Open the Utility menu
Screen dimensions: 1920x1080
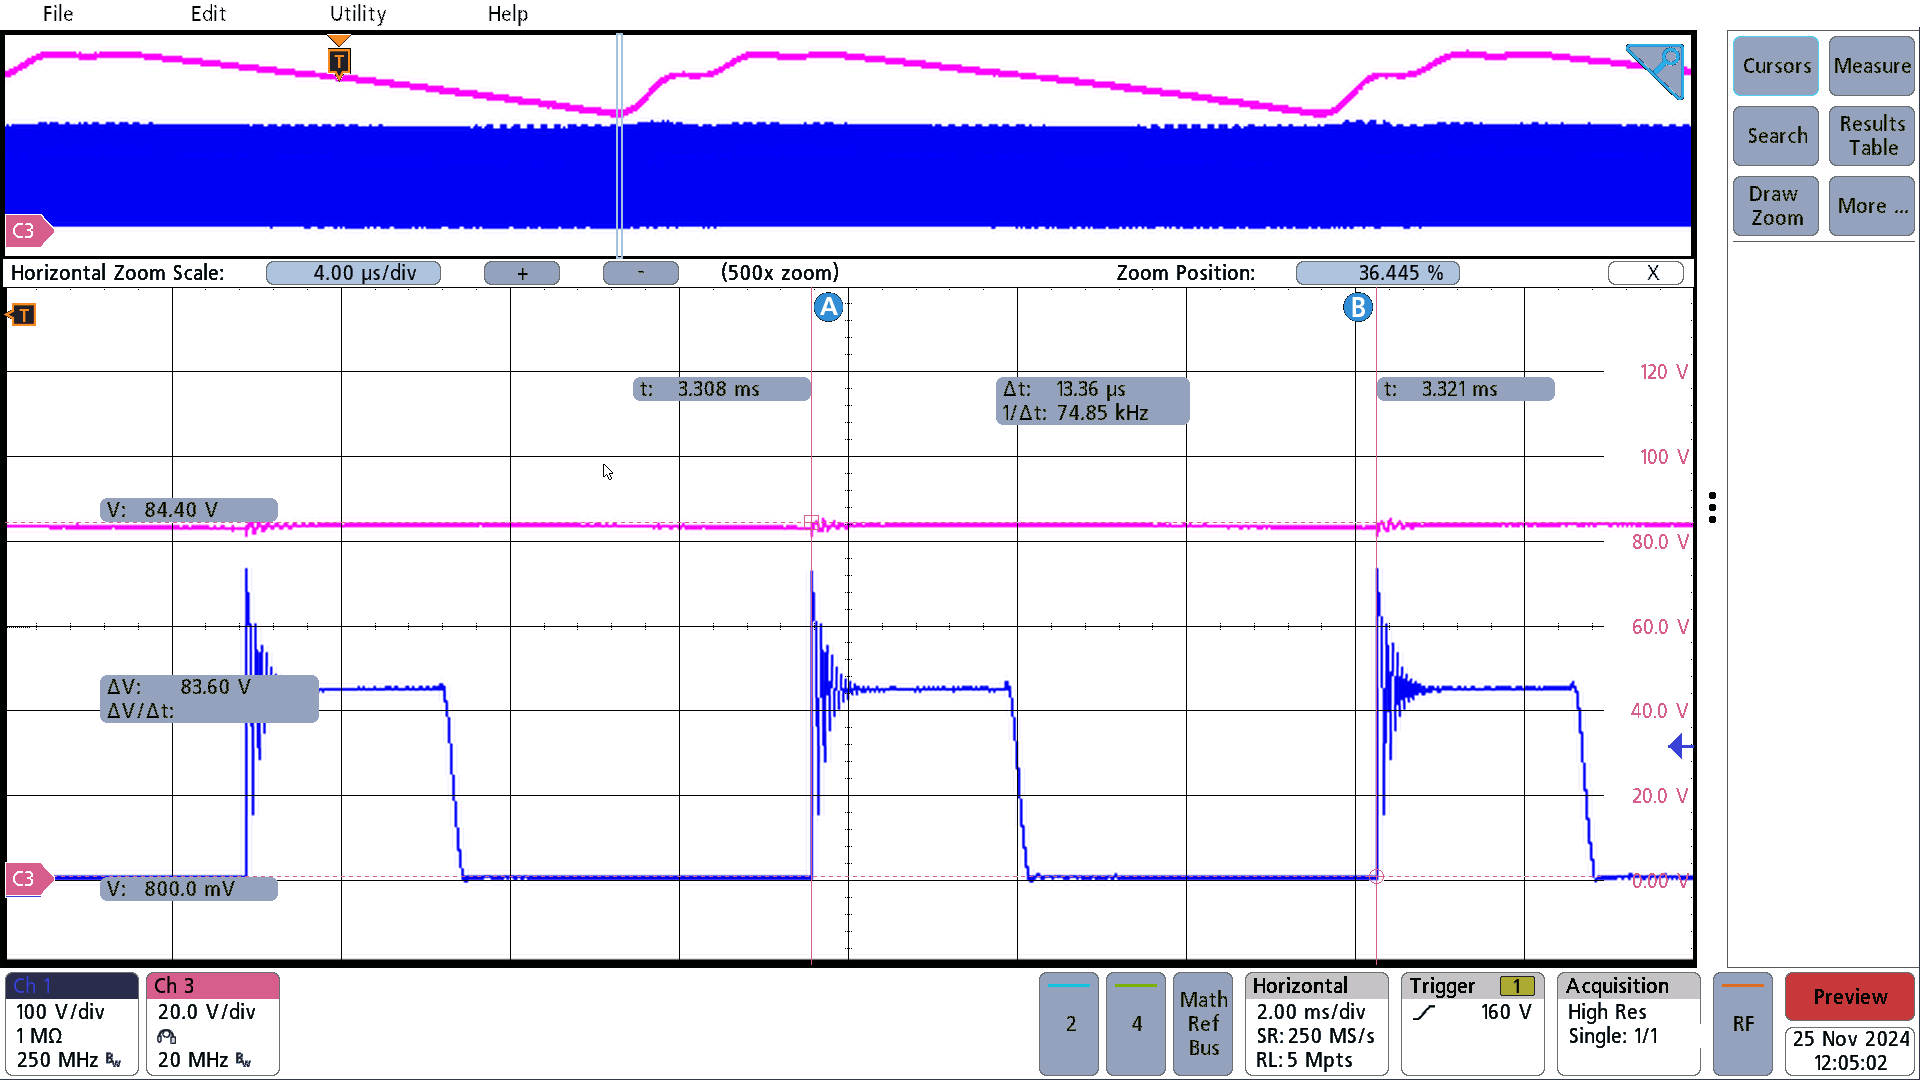point(358,14)
